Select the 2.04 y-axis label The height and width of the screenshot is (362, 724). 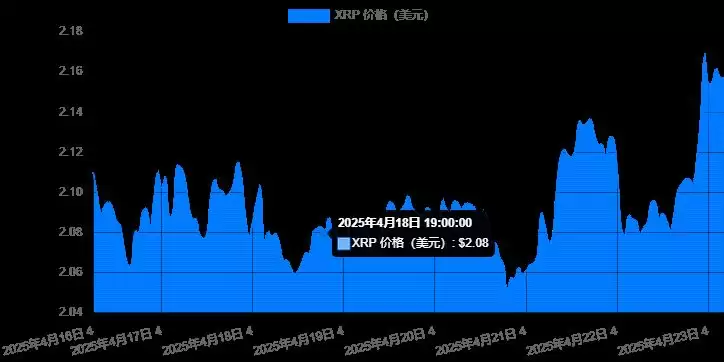point(71,312)
